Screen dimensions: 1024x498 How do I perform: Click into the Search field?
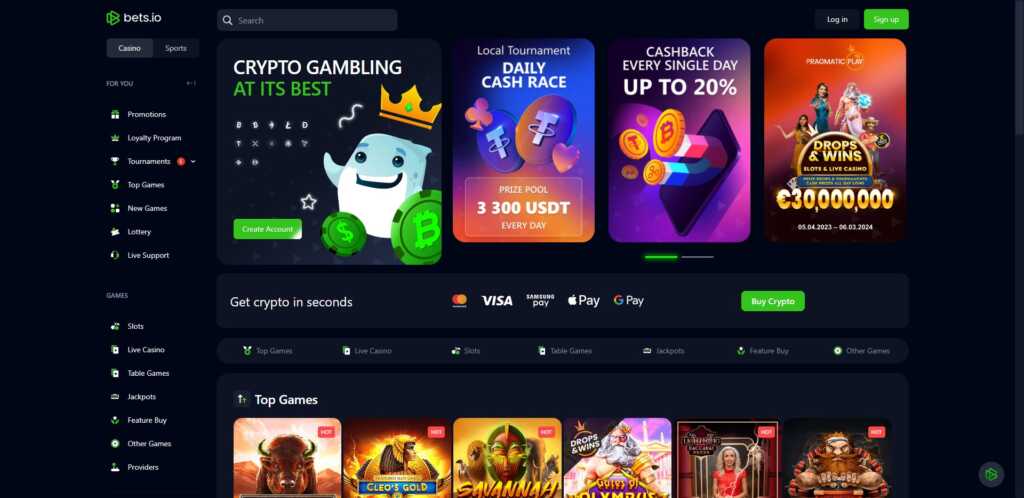(307, 20)
